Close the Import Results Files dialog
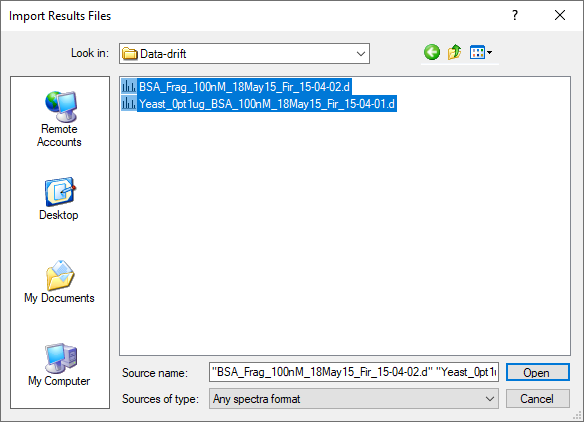 [x=560, y=15]
